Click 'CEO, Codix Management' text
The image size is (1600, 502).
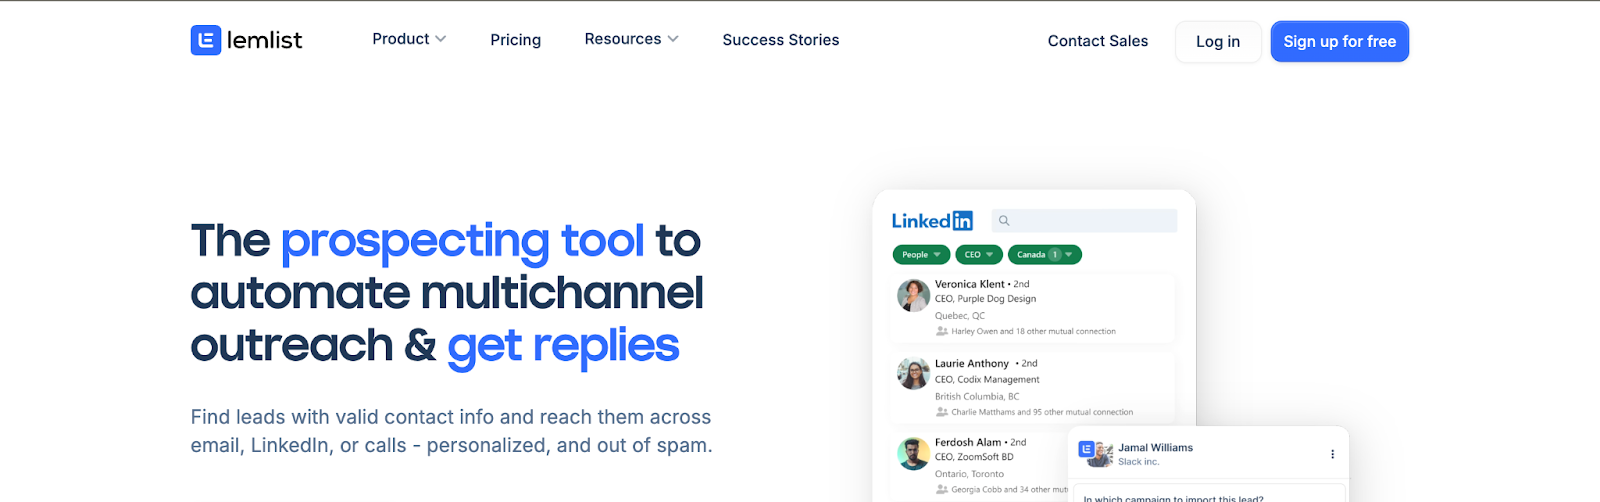tap(987, 380)
